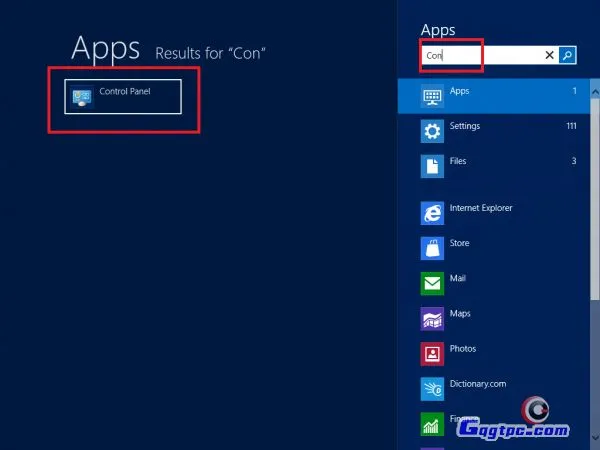Image resolution: width=600 pixels, height=450 pixels.
Task: Open the Control Panel search result tile
Action: click(123, 96)
